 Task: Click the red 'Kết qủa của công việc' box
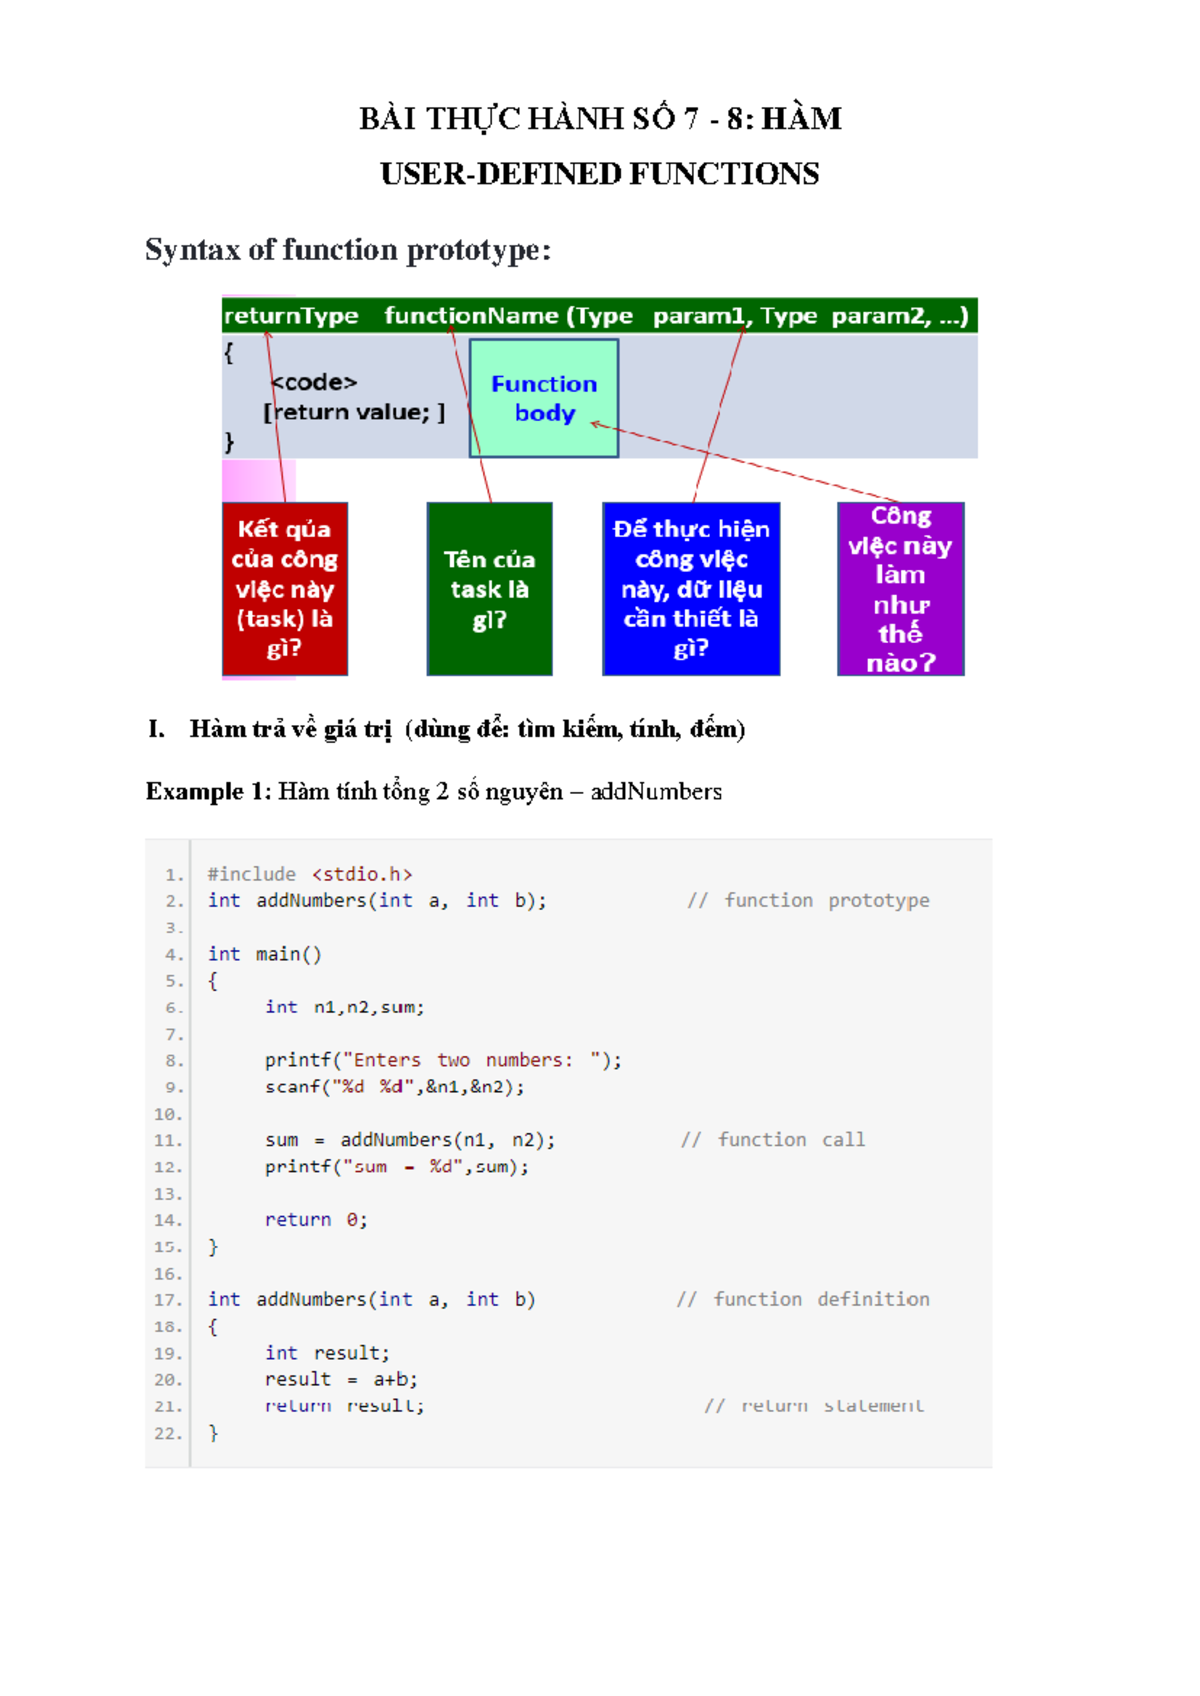click(x=285, y=589)
